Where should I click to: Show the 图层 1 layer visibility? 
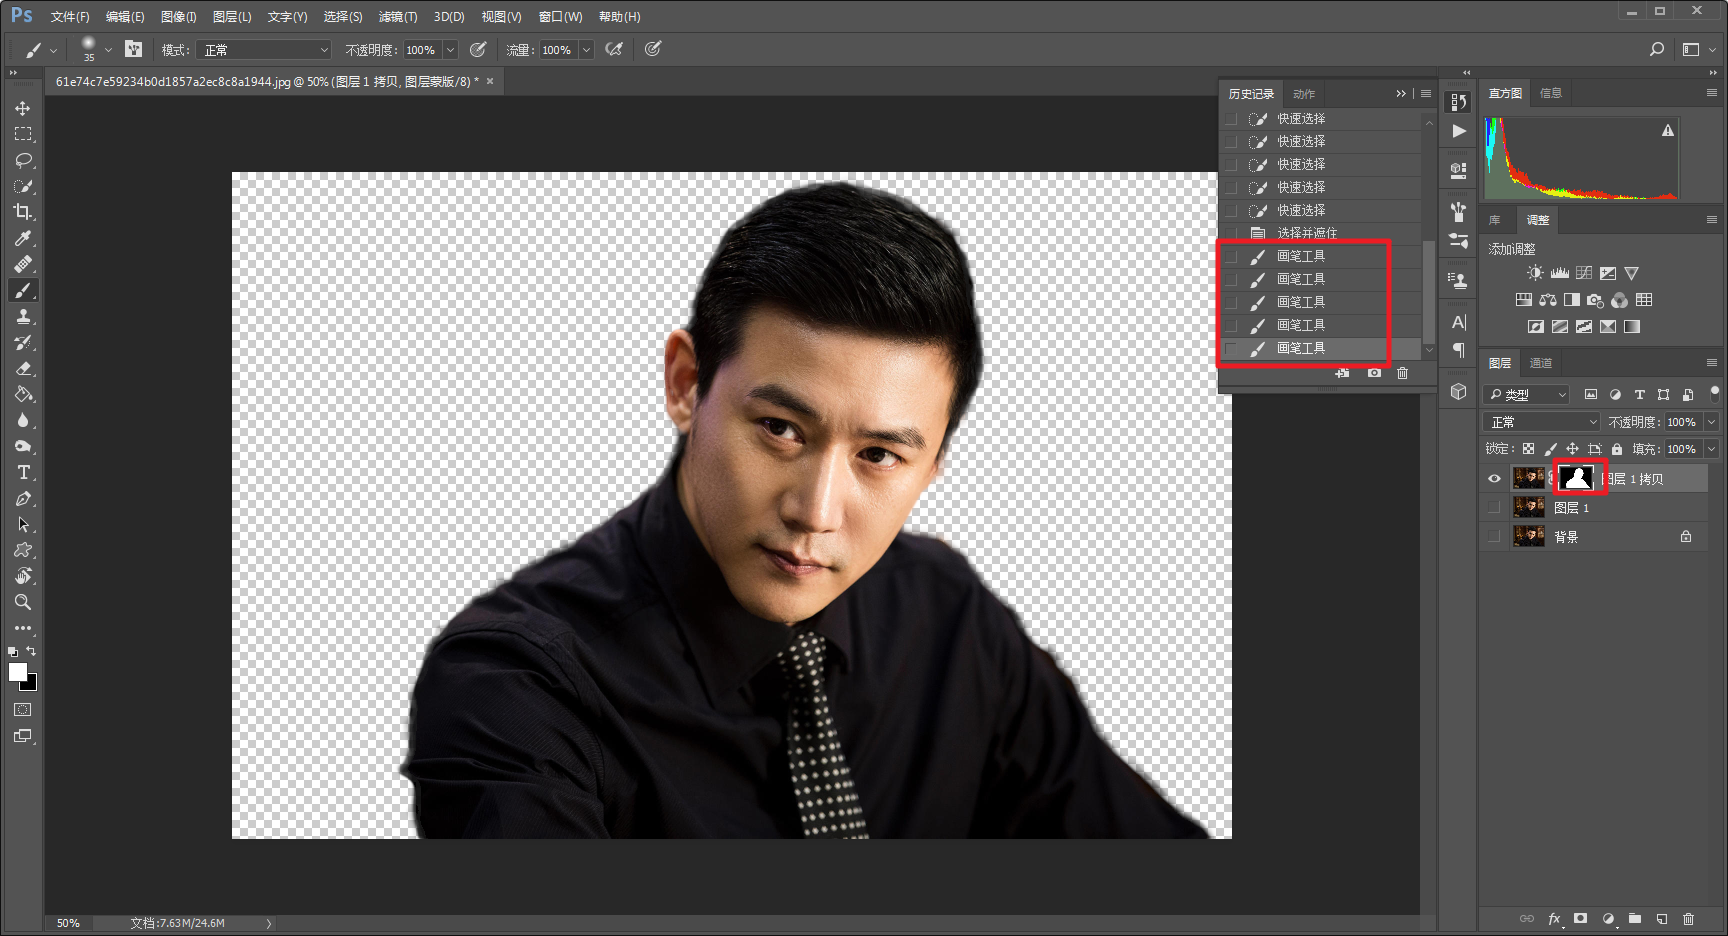point(1494,508)
